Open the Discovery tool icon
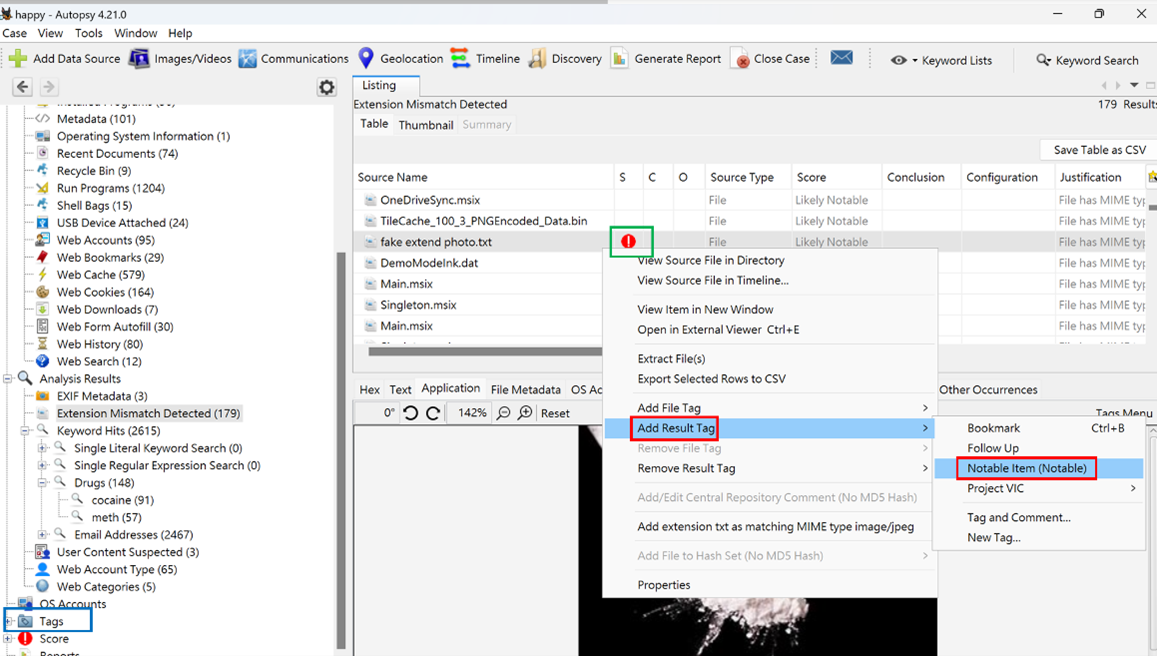 pyautogui.click(x=537, y=58)
